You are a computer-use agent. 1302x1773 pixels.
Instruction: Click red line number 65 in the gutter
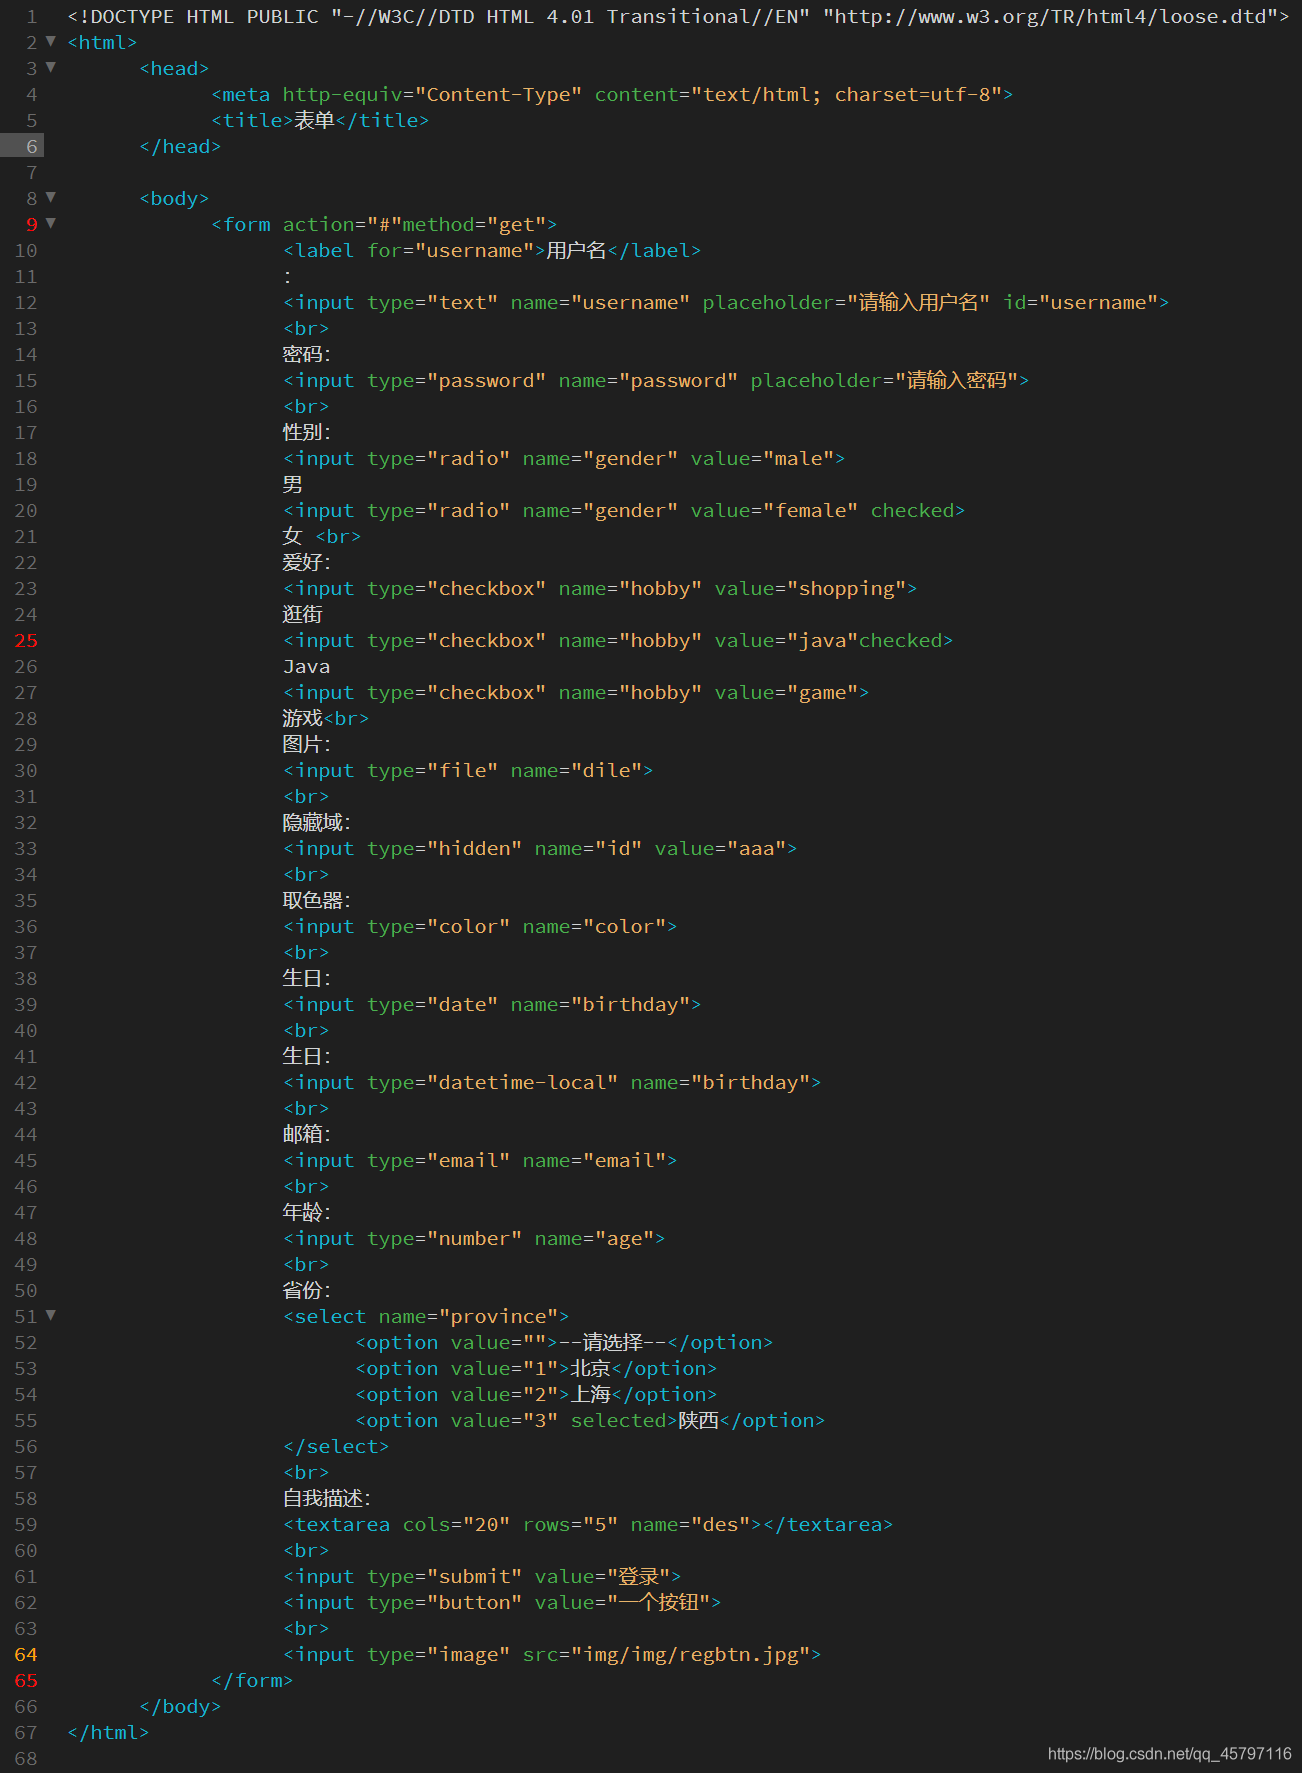[x=26, y=1680]
